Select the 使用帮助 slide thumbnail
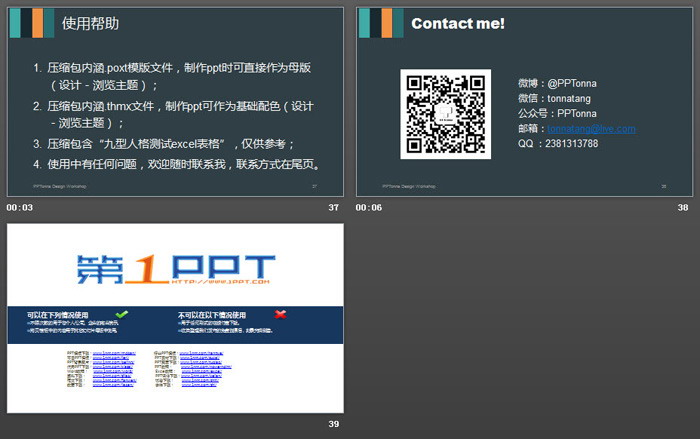The image size is (700, 439). tap(175, 101)
